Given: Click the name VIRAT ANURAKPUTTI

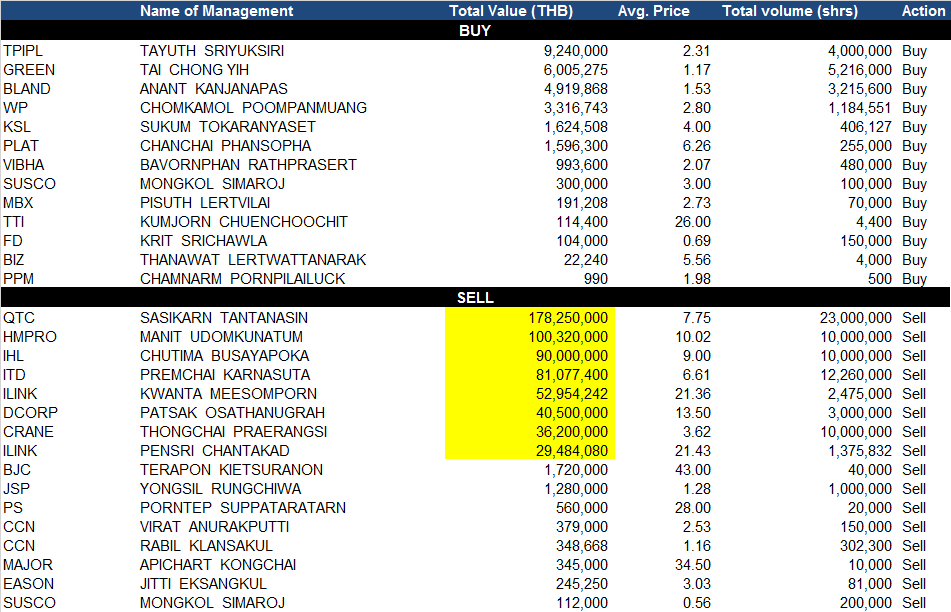Looking at the screenshot, I should (x=215, y=526).
